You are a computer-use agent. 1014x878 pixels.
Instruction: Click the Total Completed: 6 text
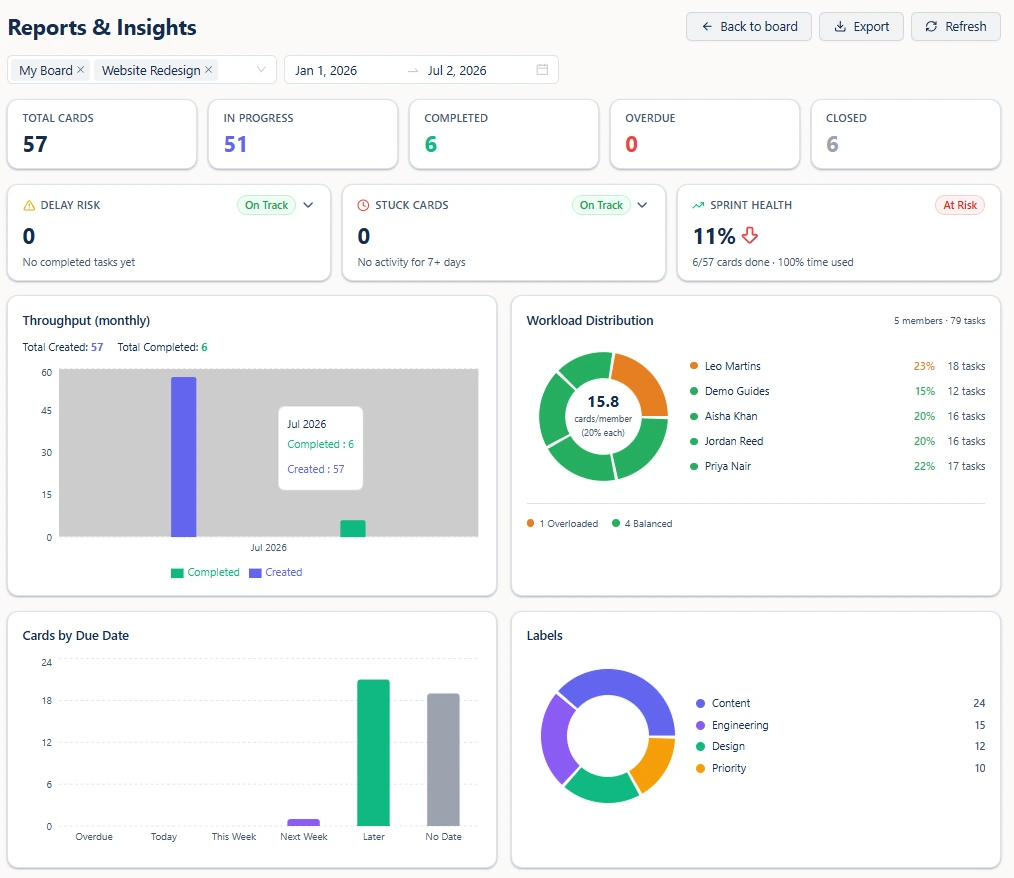(x=162, y=347)
